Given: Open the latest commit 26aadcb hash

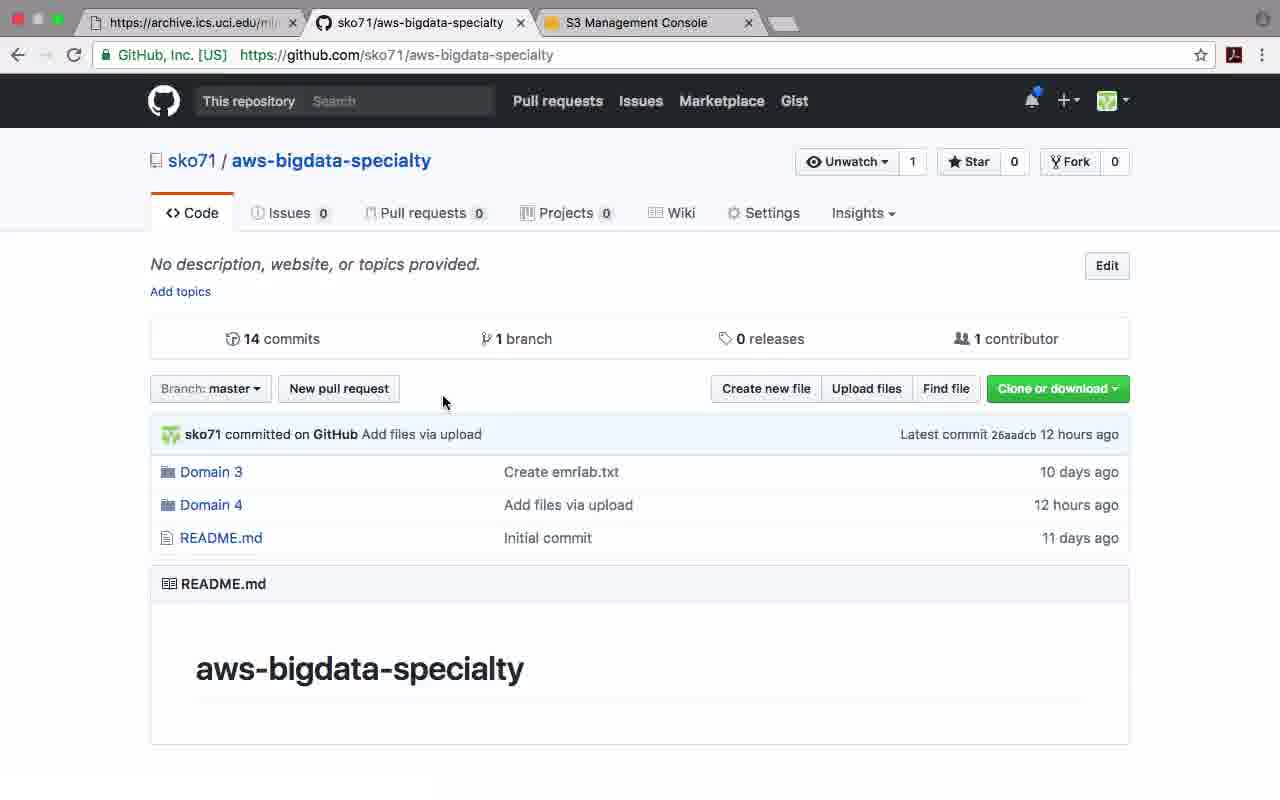Looking at the screenshot, I should coord(1013,435).
